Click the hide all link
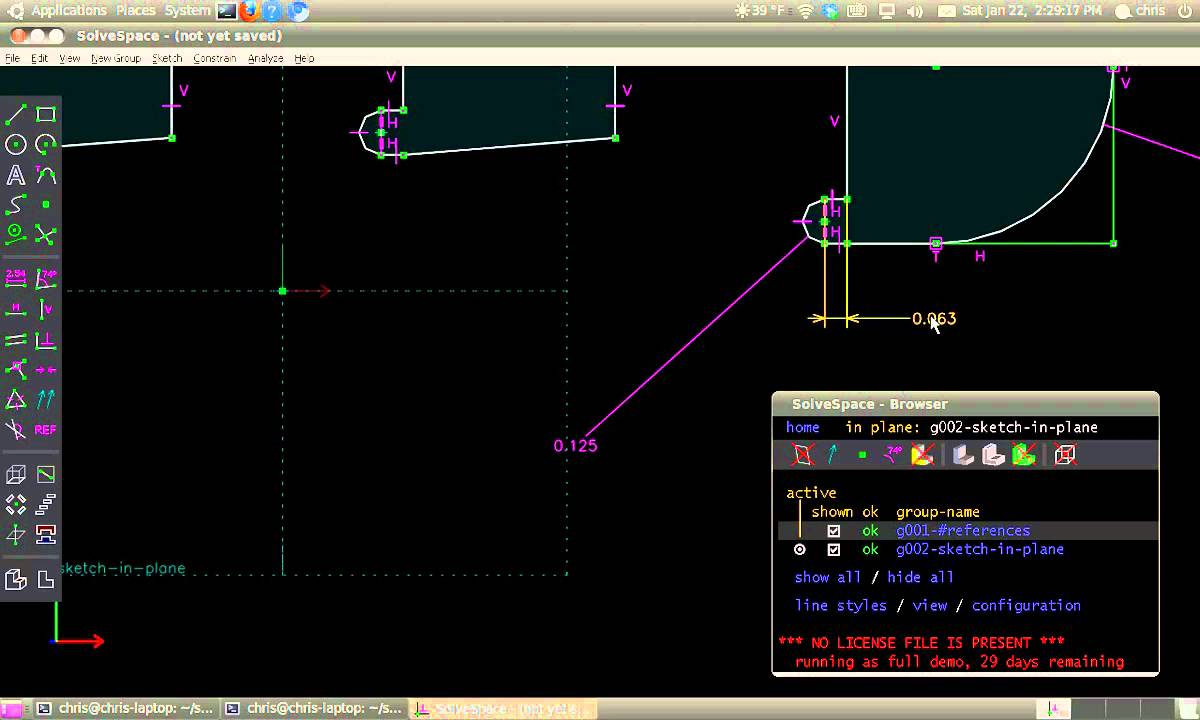Image resolution: width=1200 pixels, height=720 pixels. [921, 578]
